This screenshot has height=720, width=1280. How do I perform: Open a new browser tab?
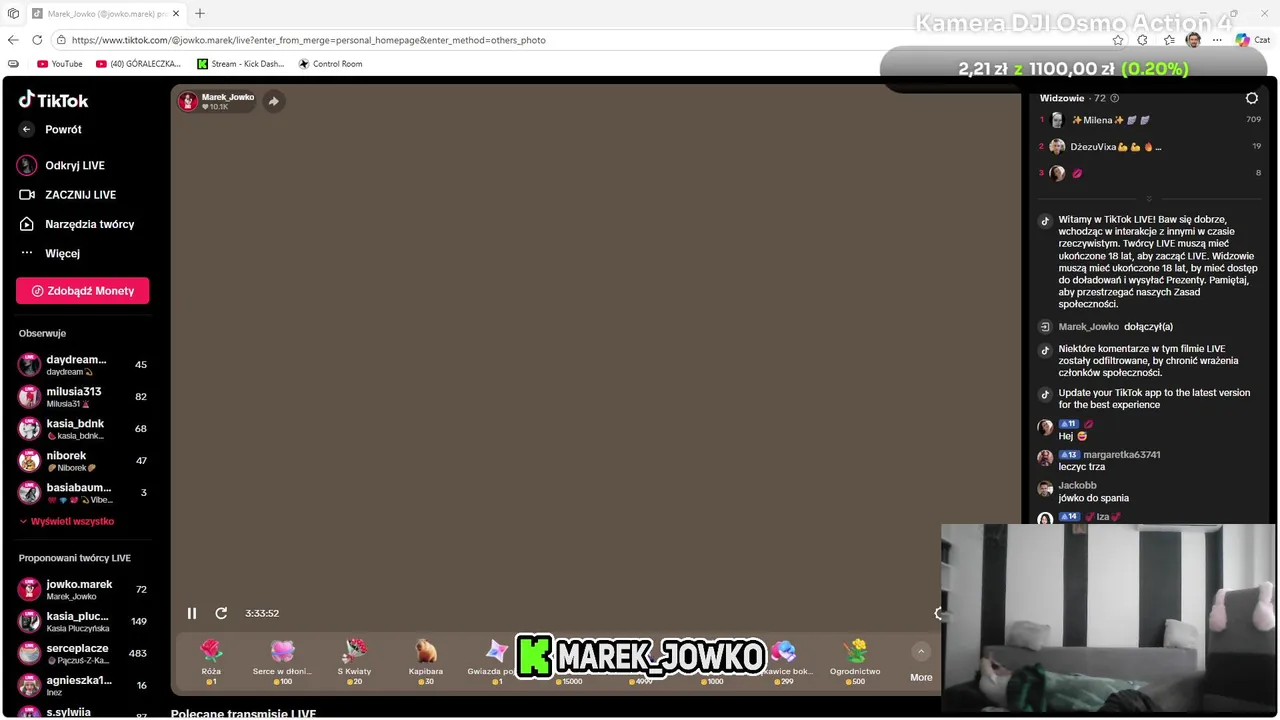pos(200,13)
